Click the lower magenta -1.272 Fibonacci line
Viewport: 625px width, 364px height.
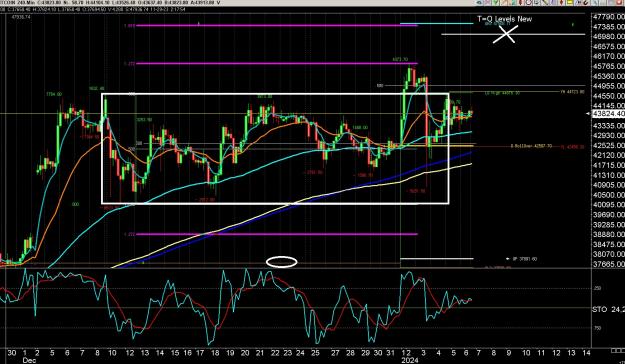[277, 234]
